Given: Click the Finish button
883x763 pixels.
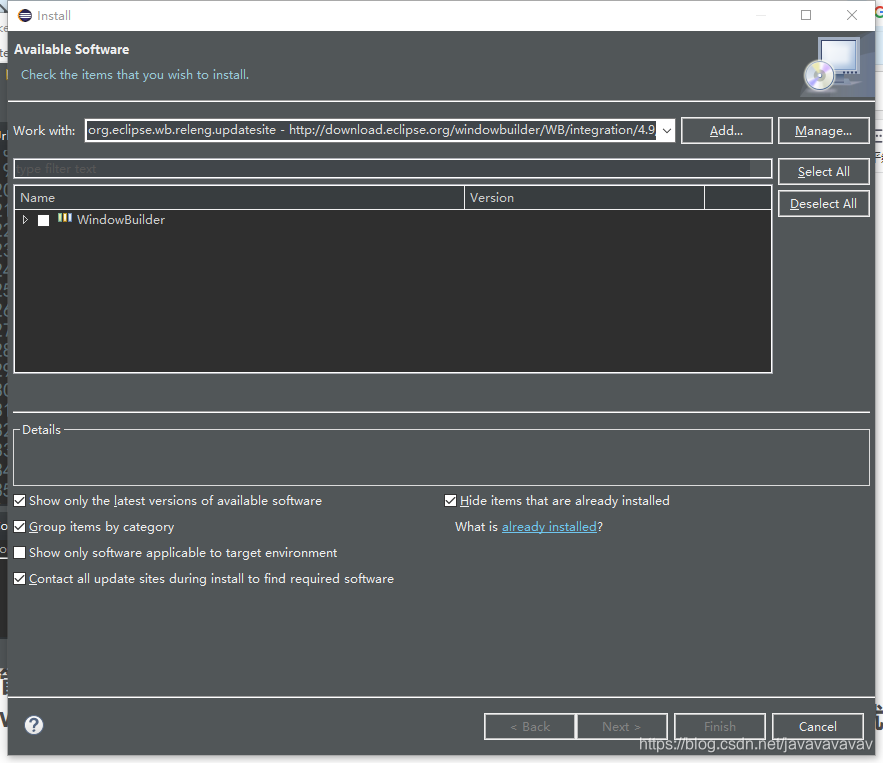Looking at the screenshot, I should tap(720, 726).
